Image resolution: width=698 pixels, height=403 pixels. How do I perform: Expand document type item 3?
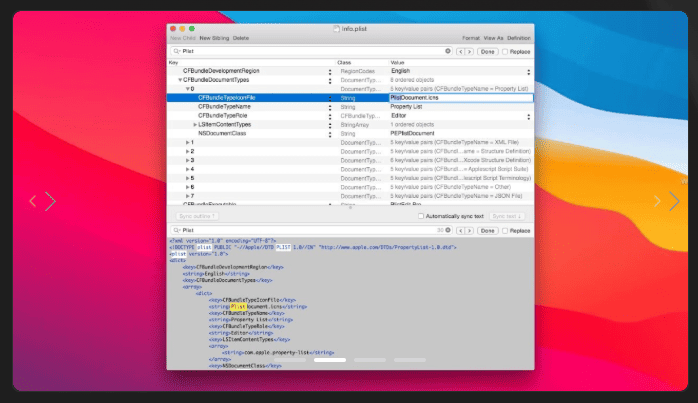point(187,160)
